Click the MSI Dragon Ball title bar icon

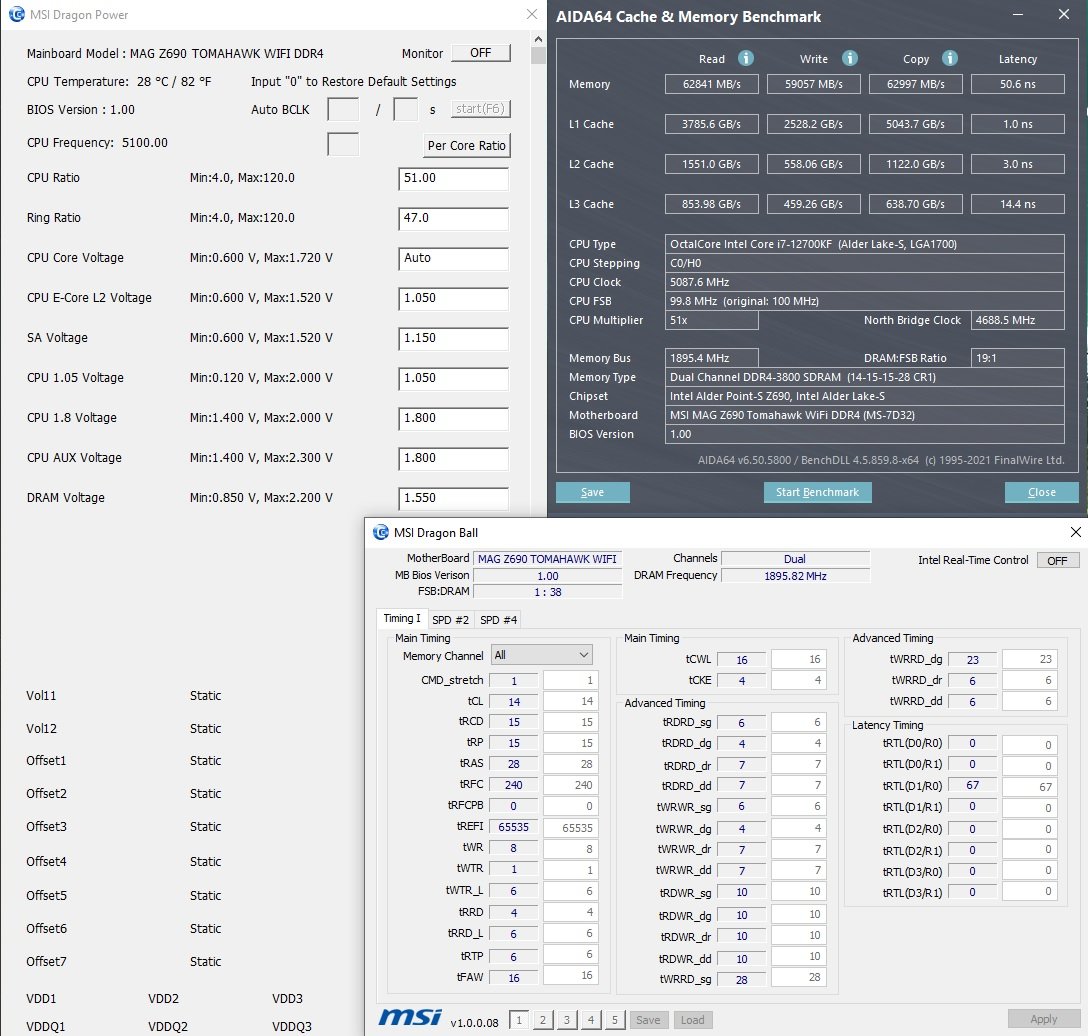coord(380,532)
